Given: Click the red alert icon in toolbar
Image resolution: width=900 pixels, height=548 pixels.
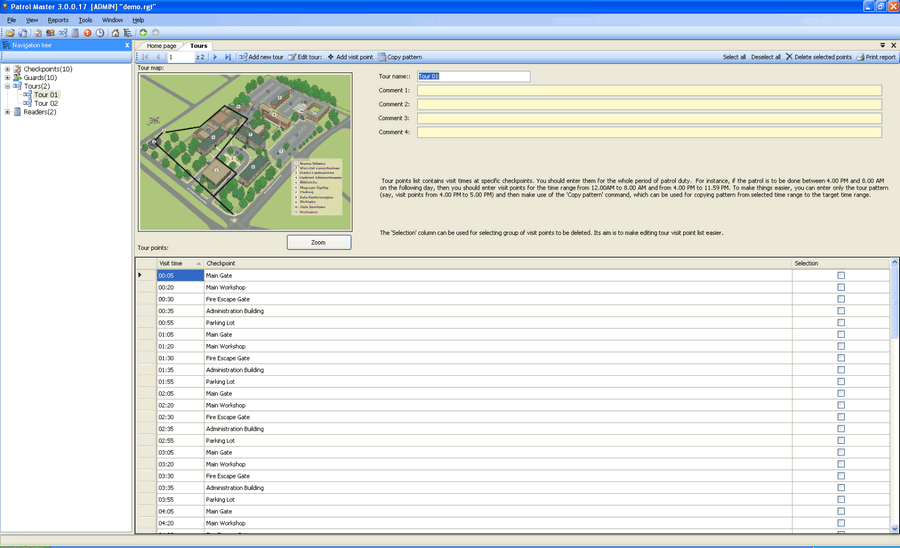Looking at the screenshot, I should [87, 33].
